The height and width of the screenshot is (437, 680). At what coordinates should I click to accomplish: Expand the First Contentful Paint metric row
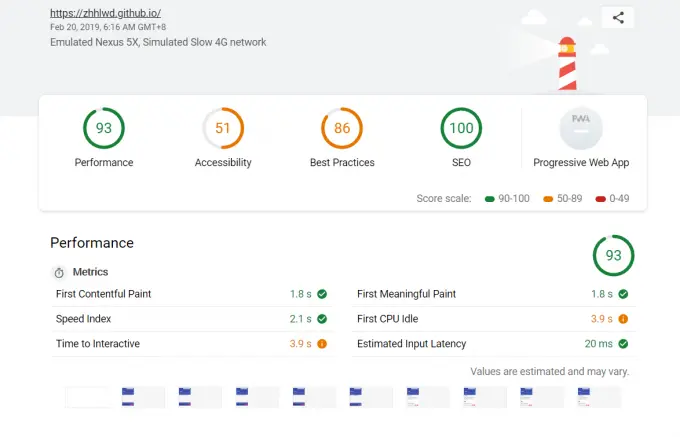click(192, 294)
